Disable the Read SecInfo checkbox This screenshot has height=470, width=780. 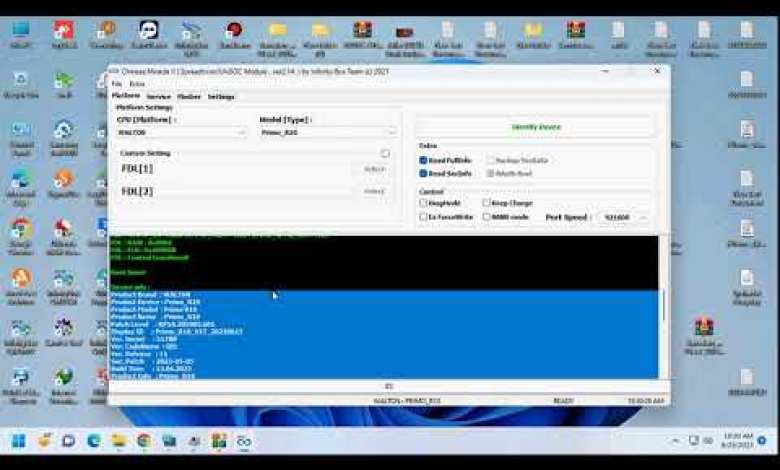point(423,173)
